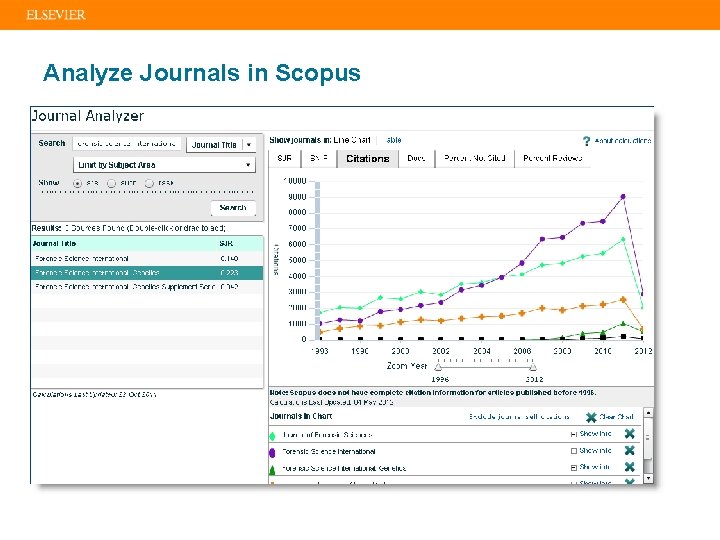Image resolution: width=720 pixels, height=540 pixels.
Task: Switch to the SJR chart tab
Action: [284, 158]
